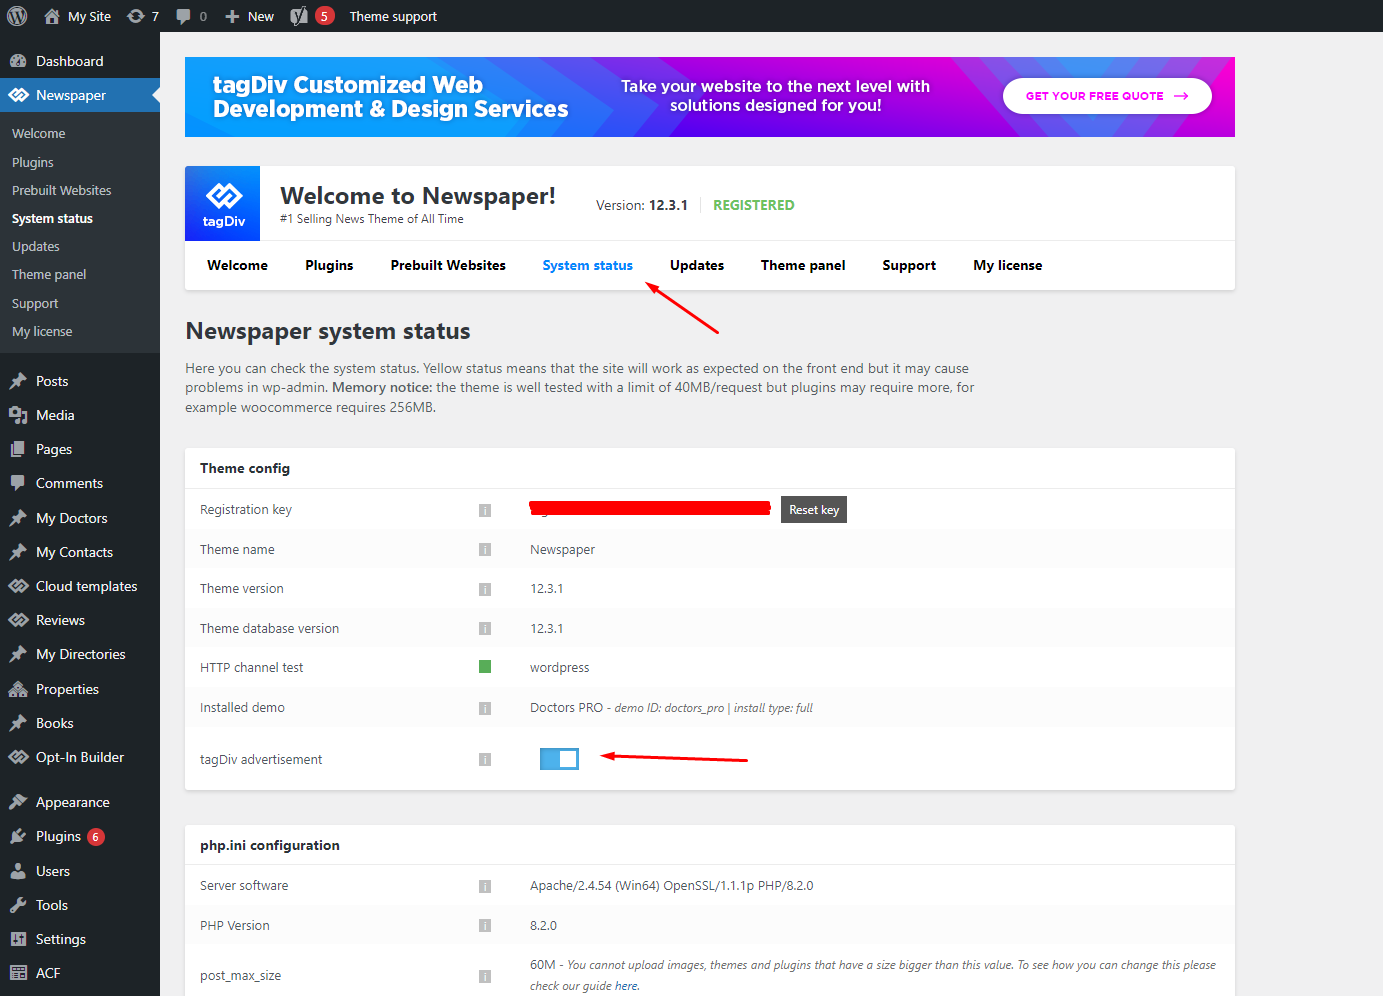Click GET YOUR FREE QUOTE button
The height and width of the screenshot is (996, 1383).
pyautogui.click(x=1107, y=96)
